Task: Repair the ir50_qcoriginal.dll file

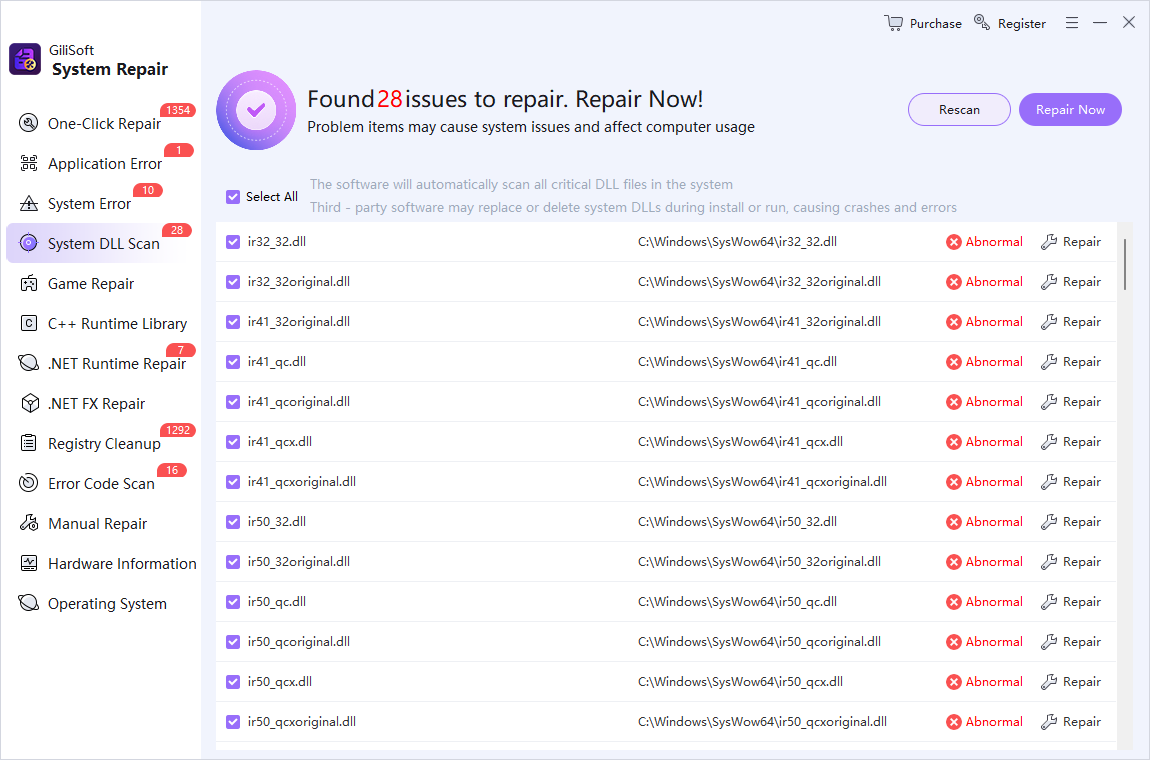Action: 1071,641
